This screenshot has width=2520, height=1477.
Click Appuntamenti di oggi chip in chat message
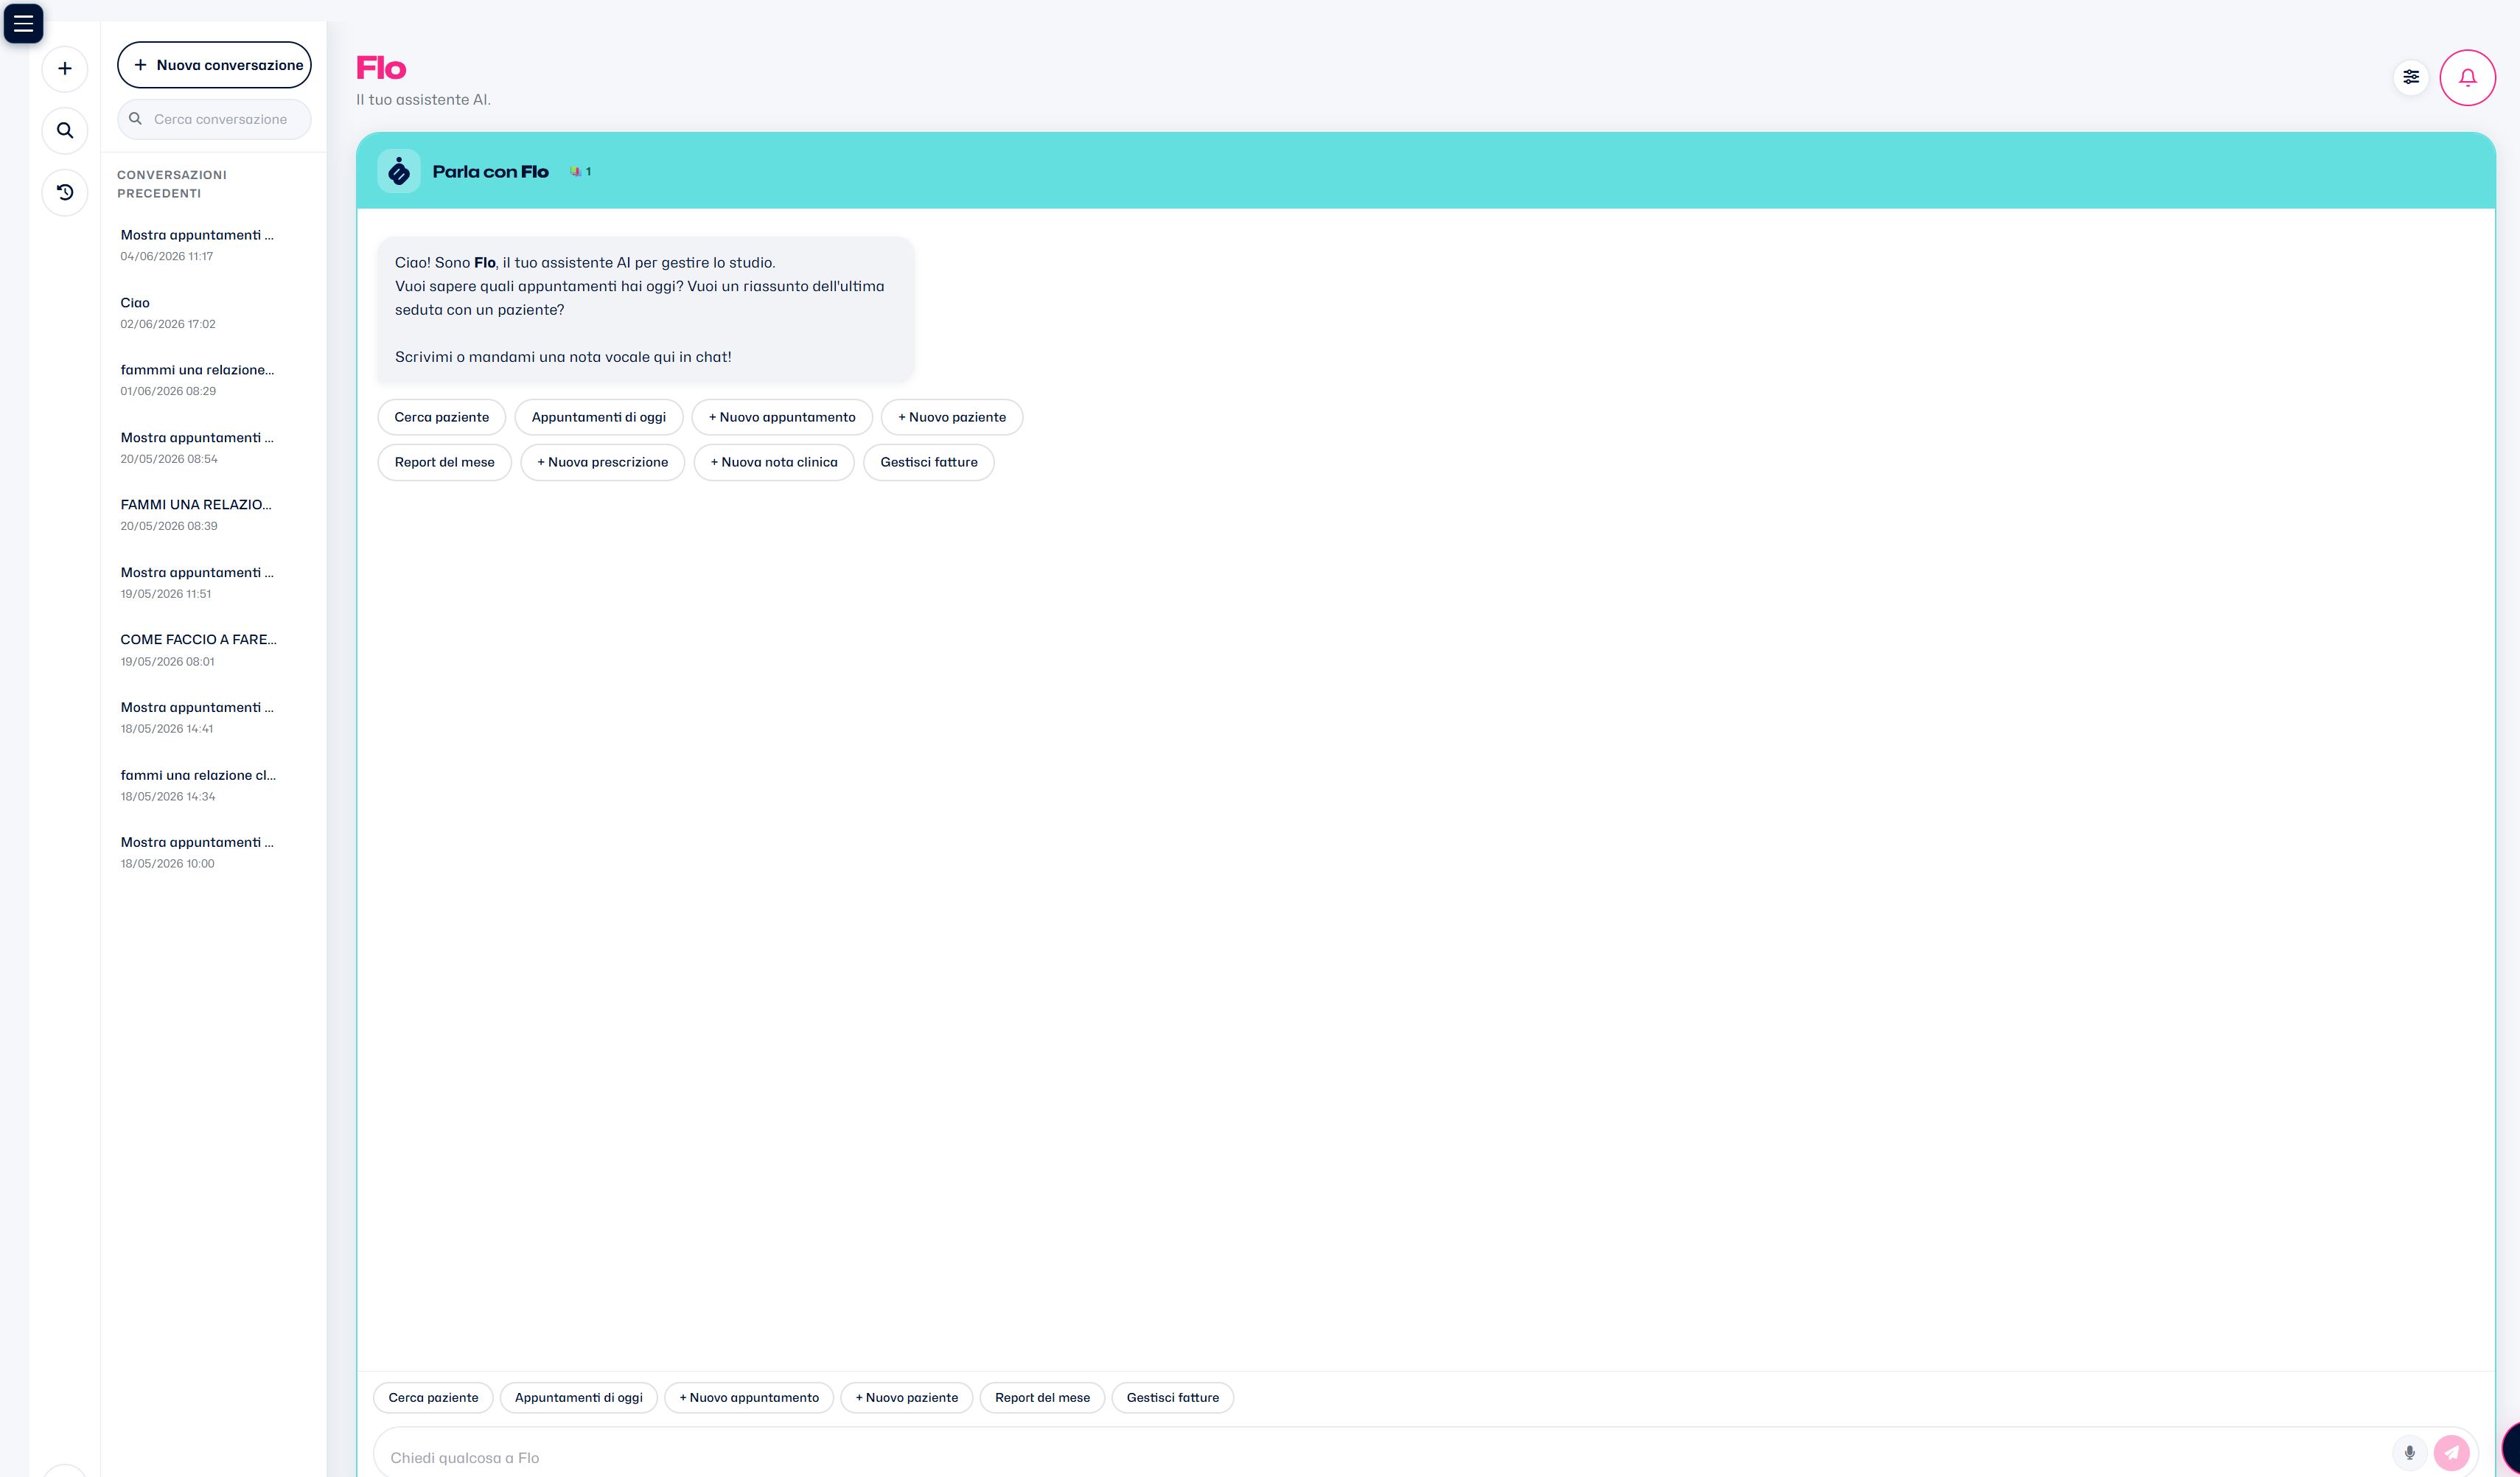point(598,417)
